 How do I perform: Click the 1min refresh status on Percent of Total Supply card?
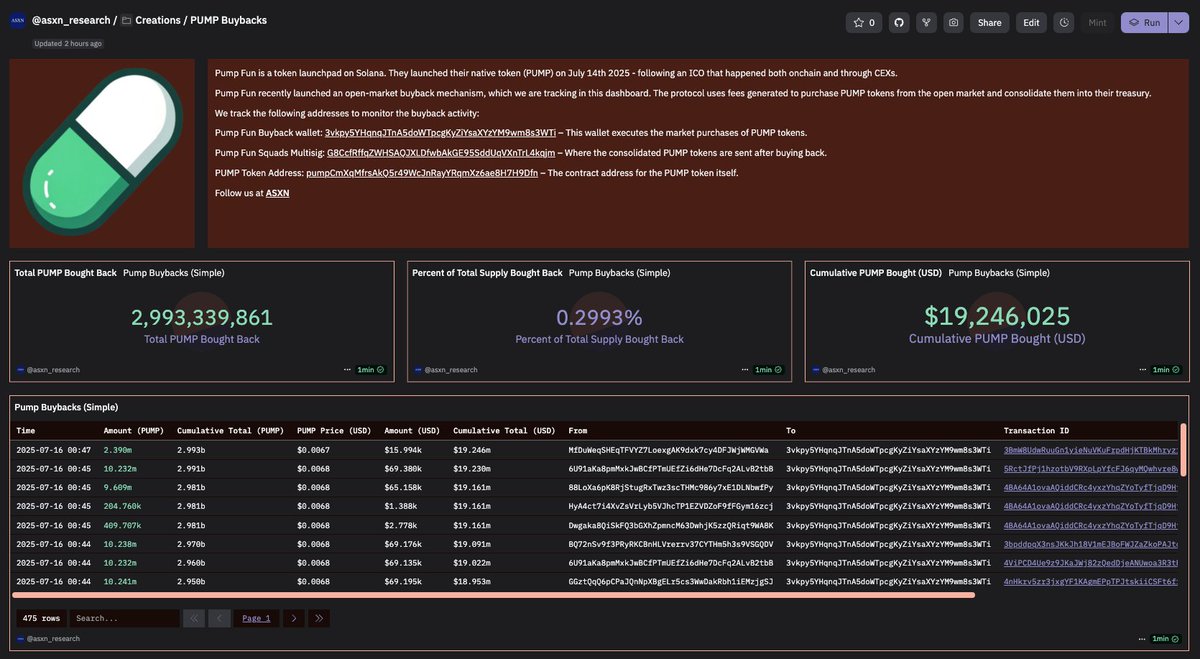coord(769,369)
